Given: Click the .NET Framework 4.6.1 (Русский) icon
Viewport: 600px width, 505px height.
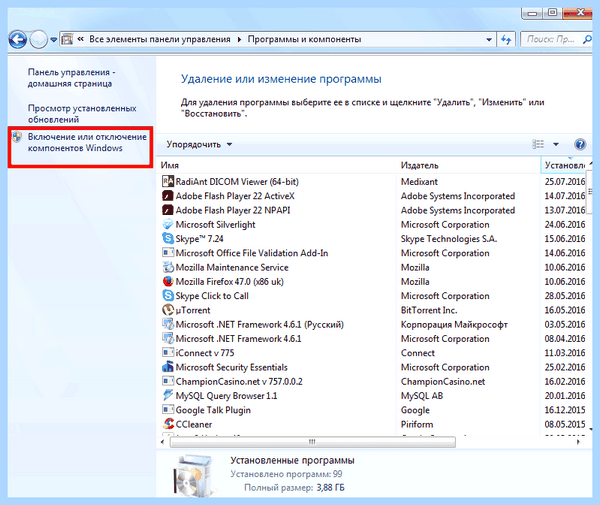Looking at the screenshot, I should pyautogui.click(x=168, y=324).
